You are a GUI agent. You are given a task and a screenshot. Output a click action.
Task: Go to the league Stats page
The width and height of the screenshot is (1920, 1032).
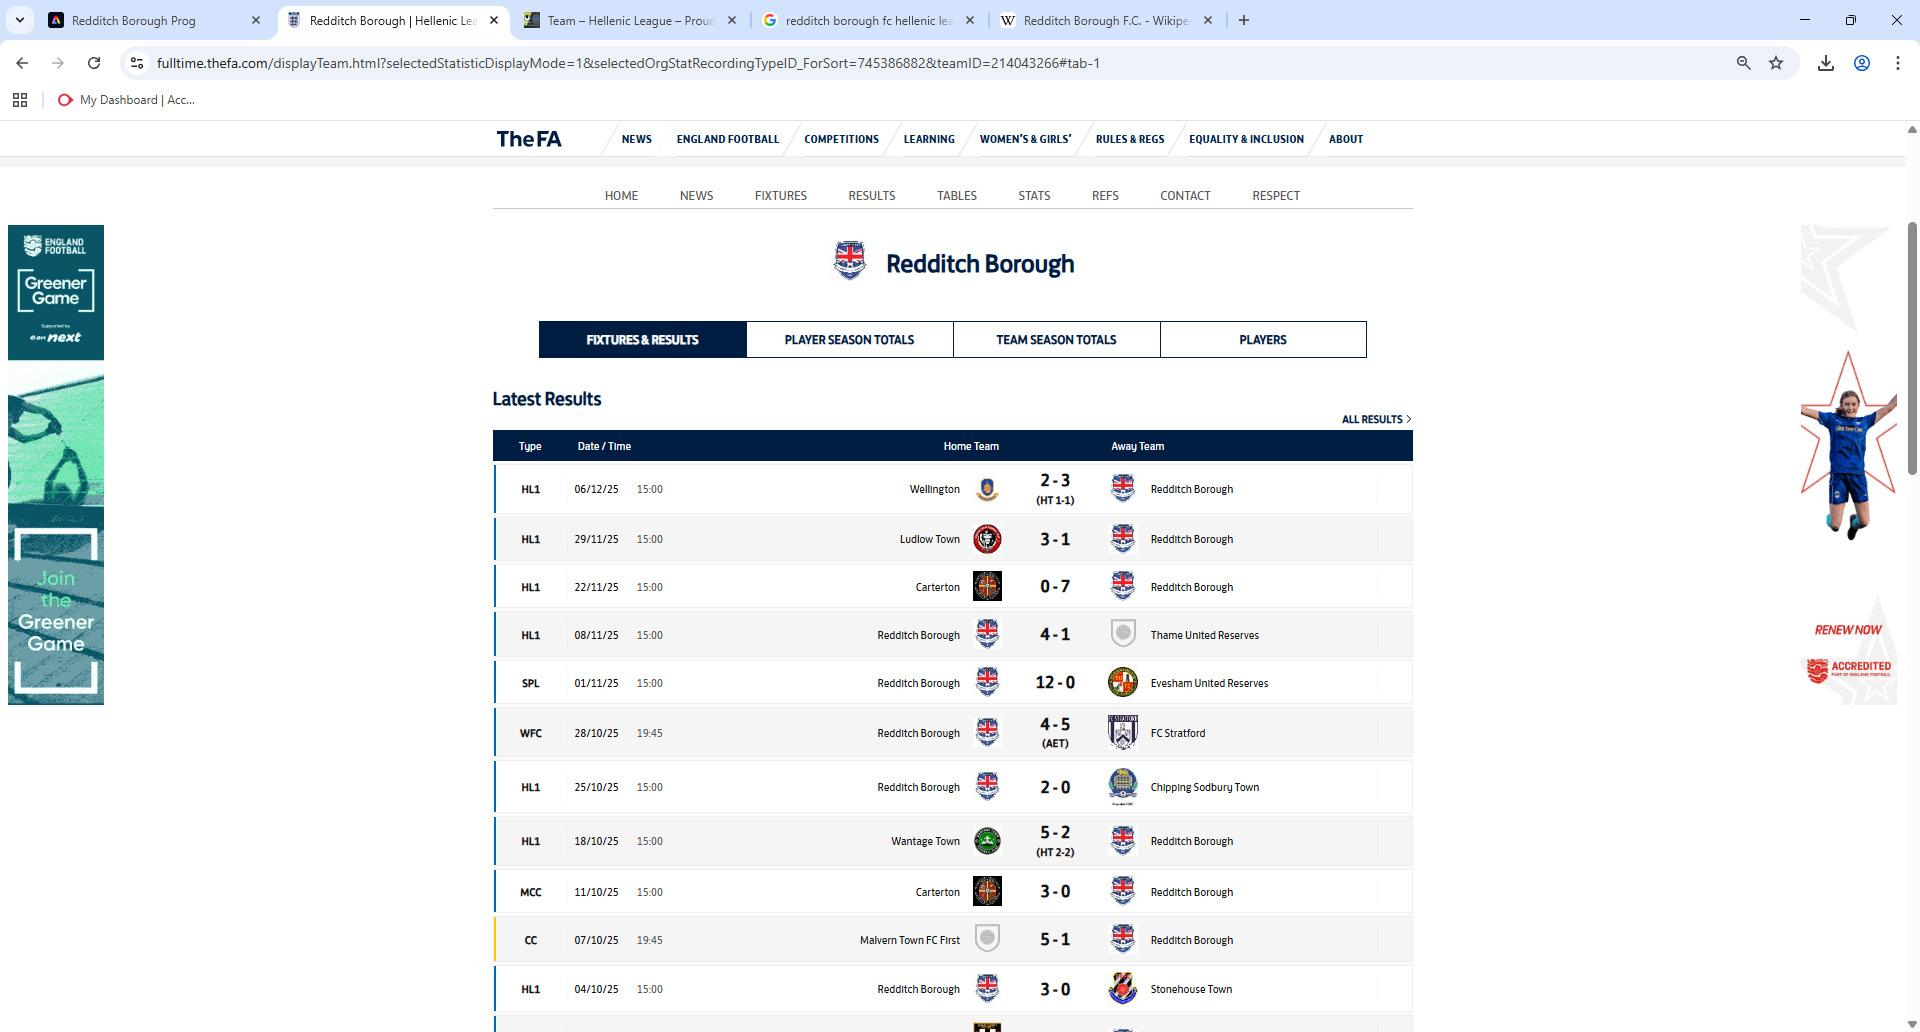pos(1034,195)
